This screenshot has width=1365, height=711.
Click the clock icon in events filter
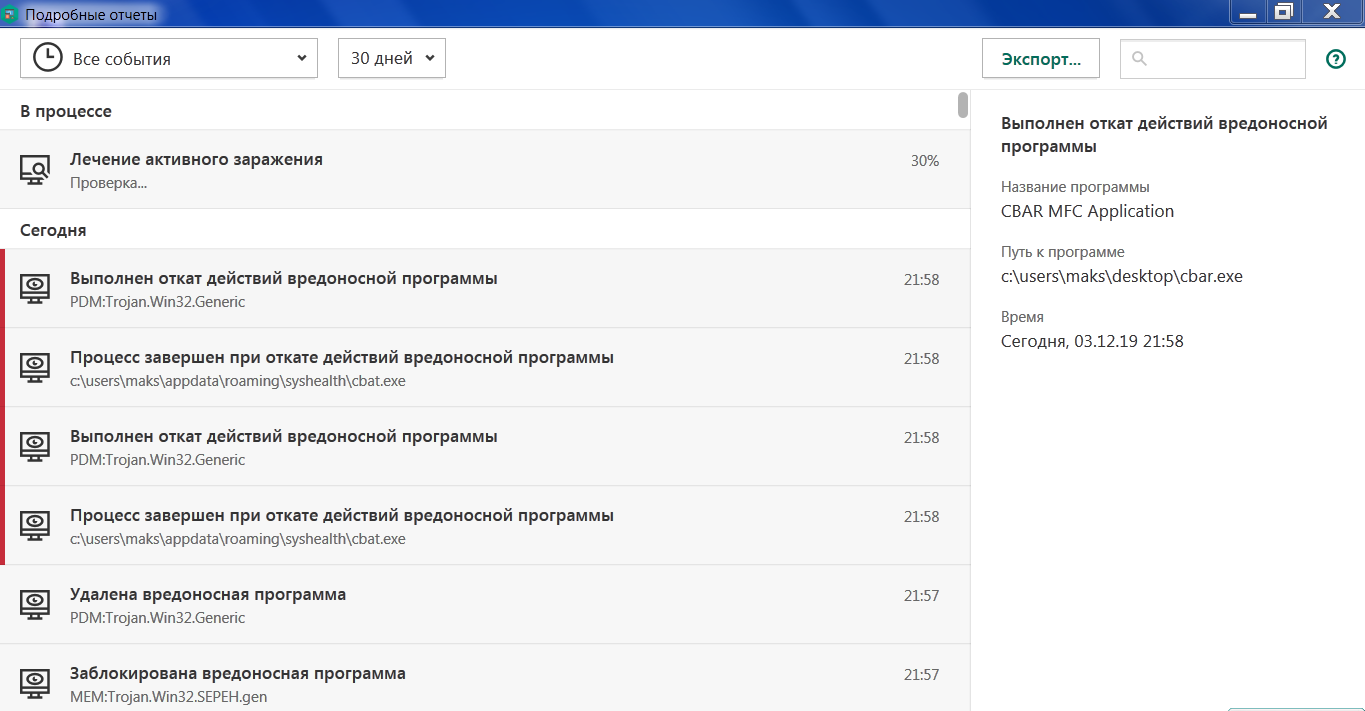point(47,58)
